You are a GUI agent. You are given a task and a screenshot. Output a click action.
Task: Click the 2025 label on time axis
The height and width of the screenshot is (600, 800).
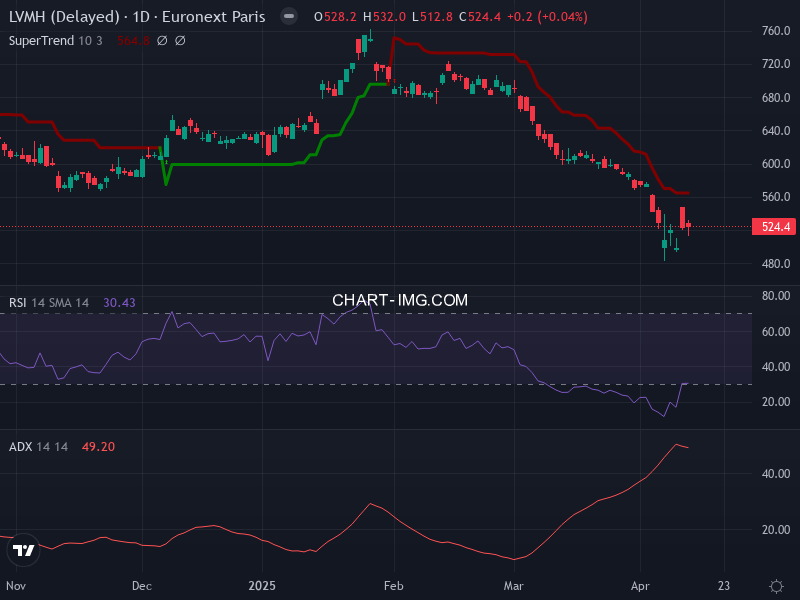[x=262, y=586]
